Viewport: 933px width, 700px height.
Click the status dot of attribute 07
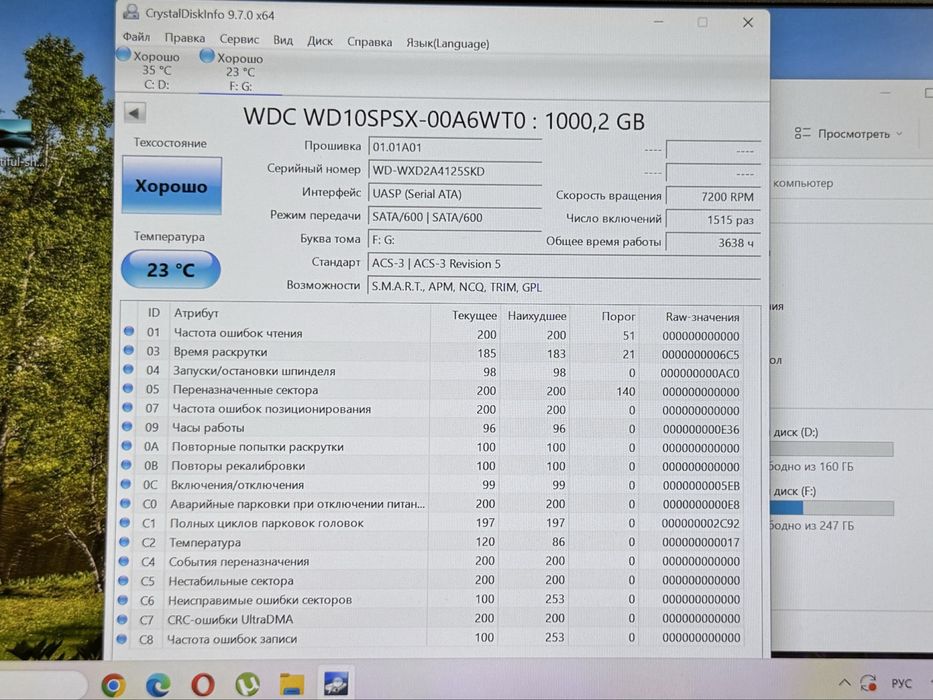point(127,408)
